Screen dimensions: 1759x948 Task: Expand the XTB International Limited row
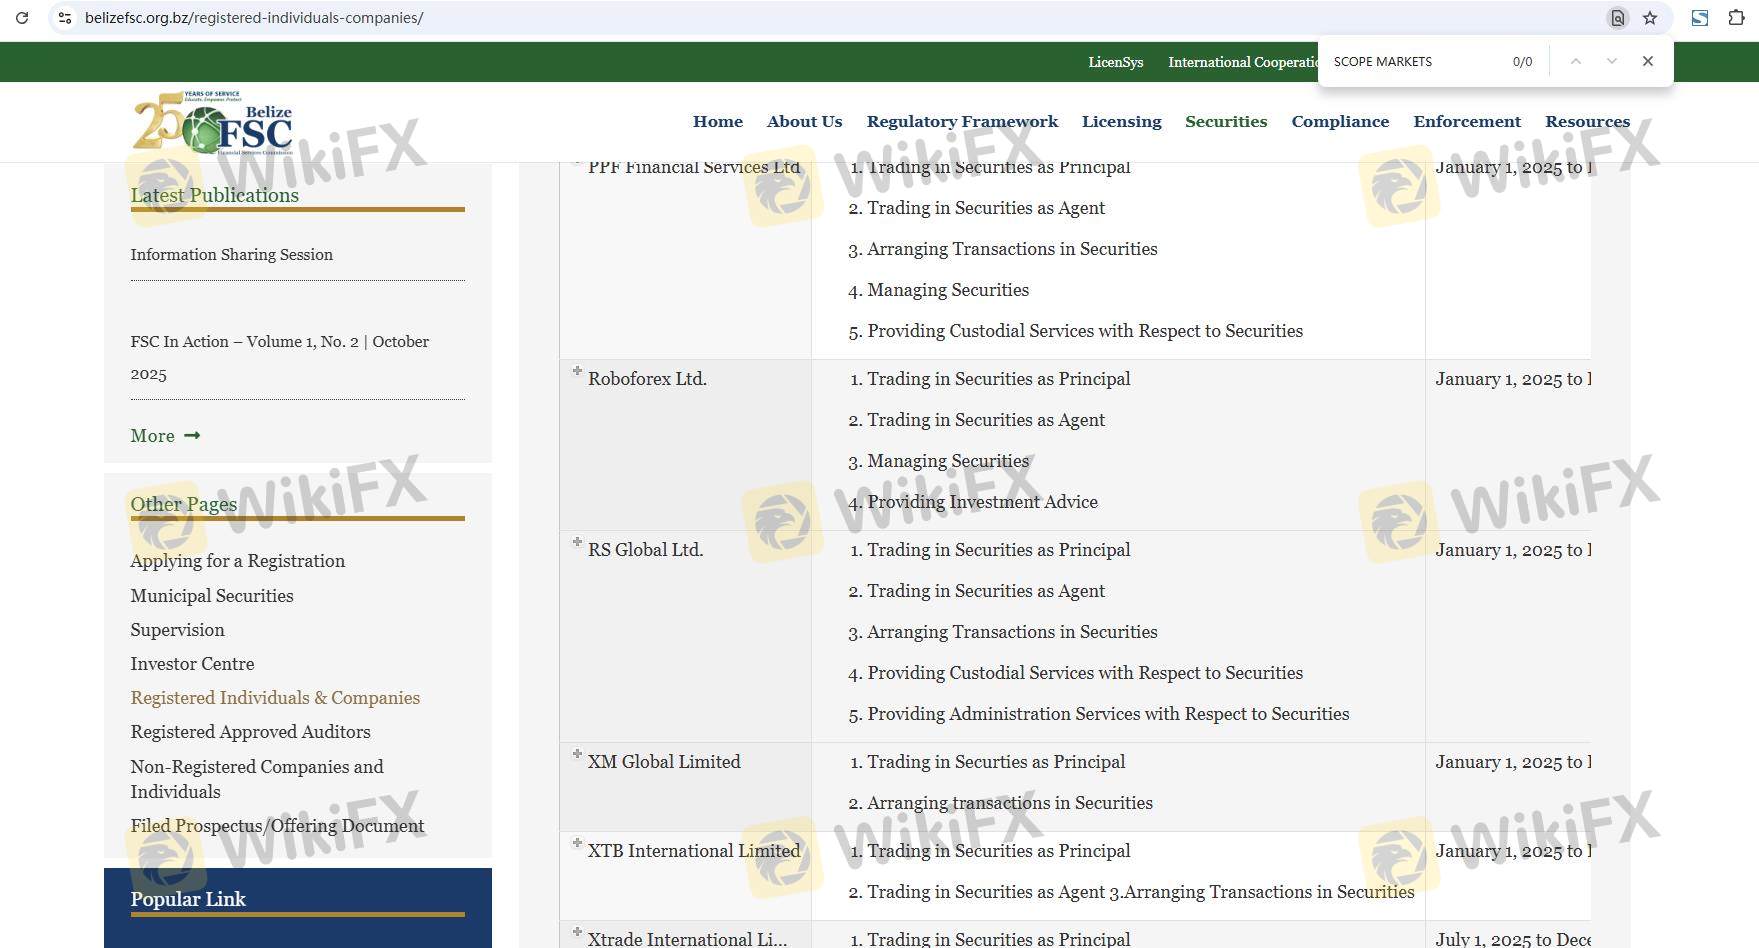tap(577, 843)
